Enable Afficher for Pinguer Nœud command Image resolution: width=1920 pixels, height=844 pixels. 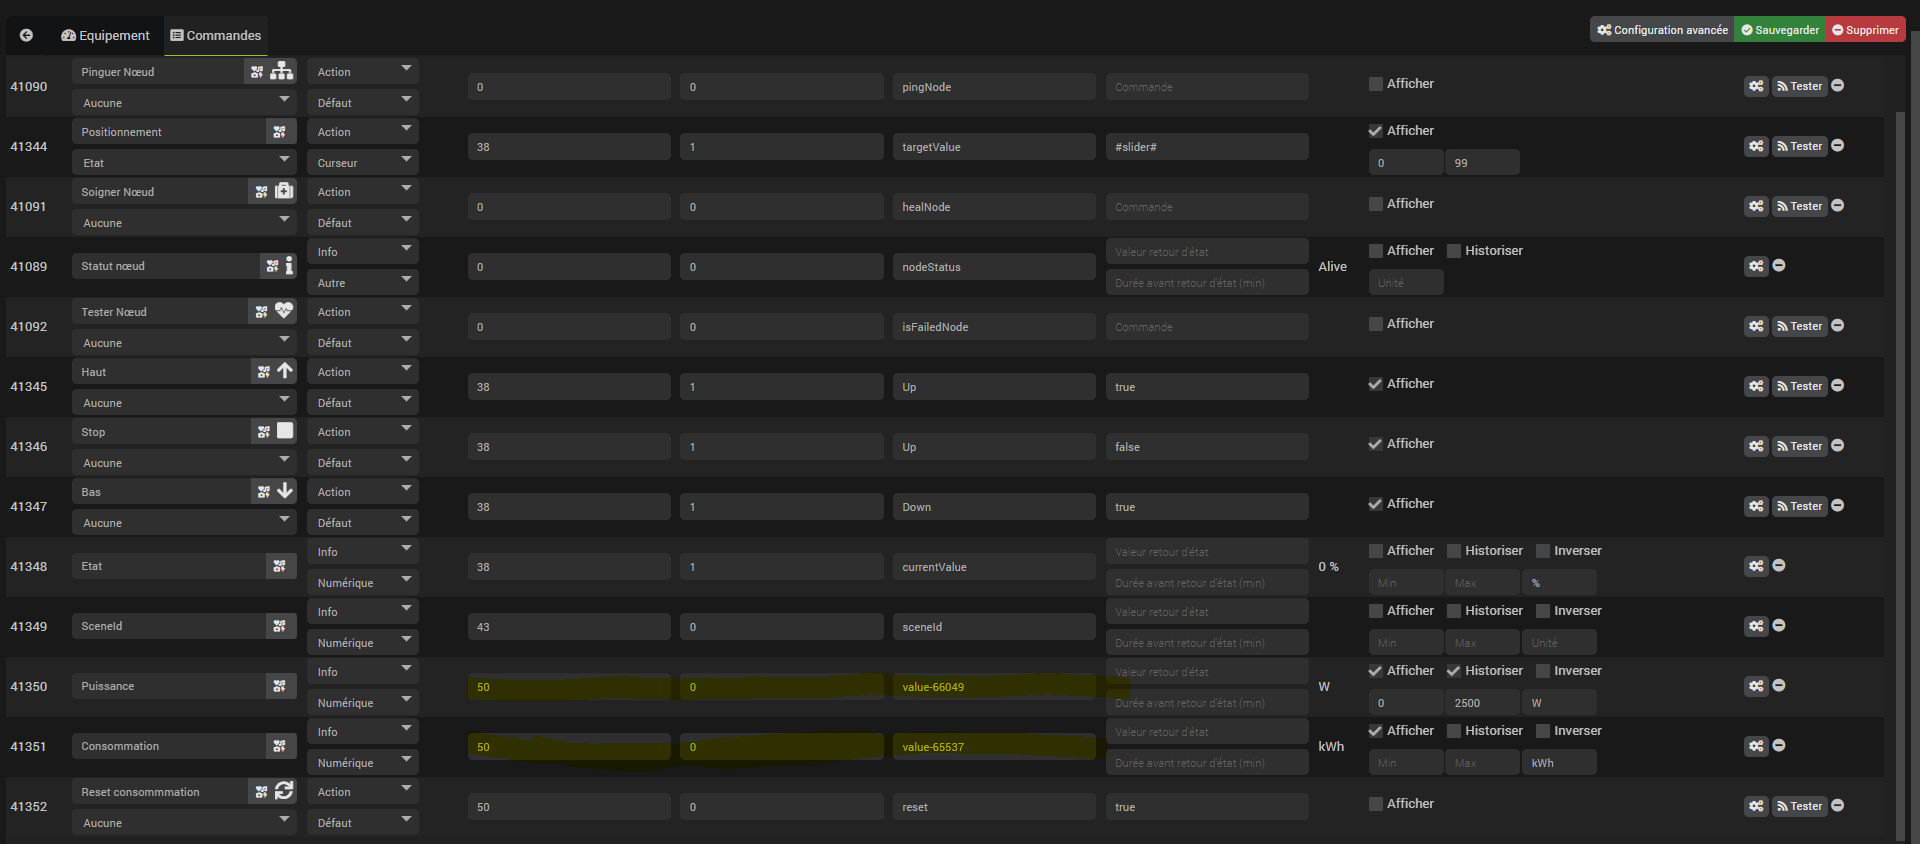(1376, 84)
